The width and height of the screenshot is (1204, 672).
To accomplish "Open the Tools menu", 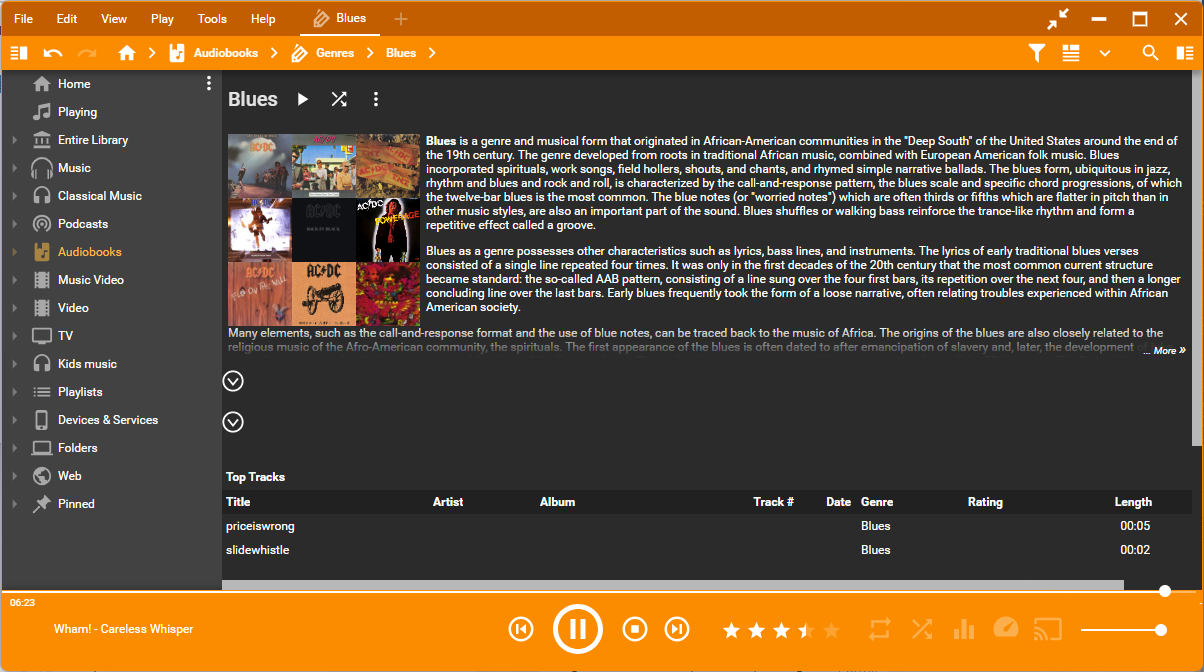I will 212,19.
